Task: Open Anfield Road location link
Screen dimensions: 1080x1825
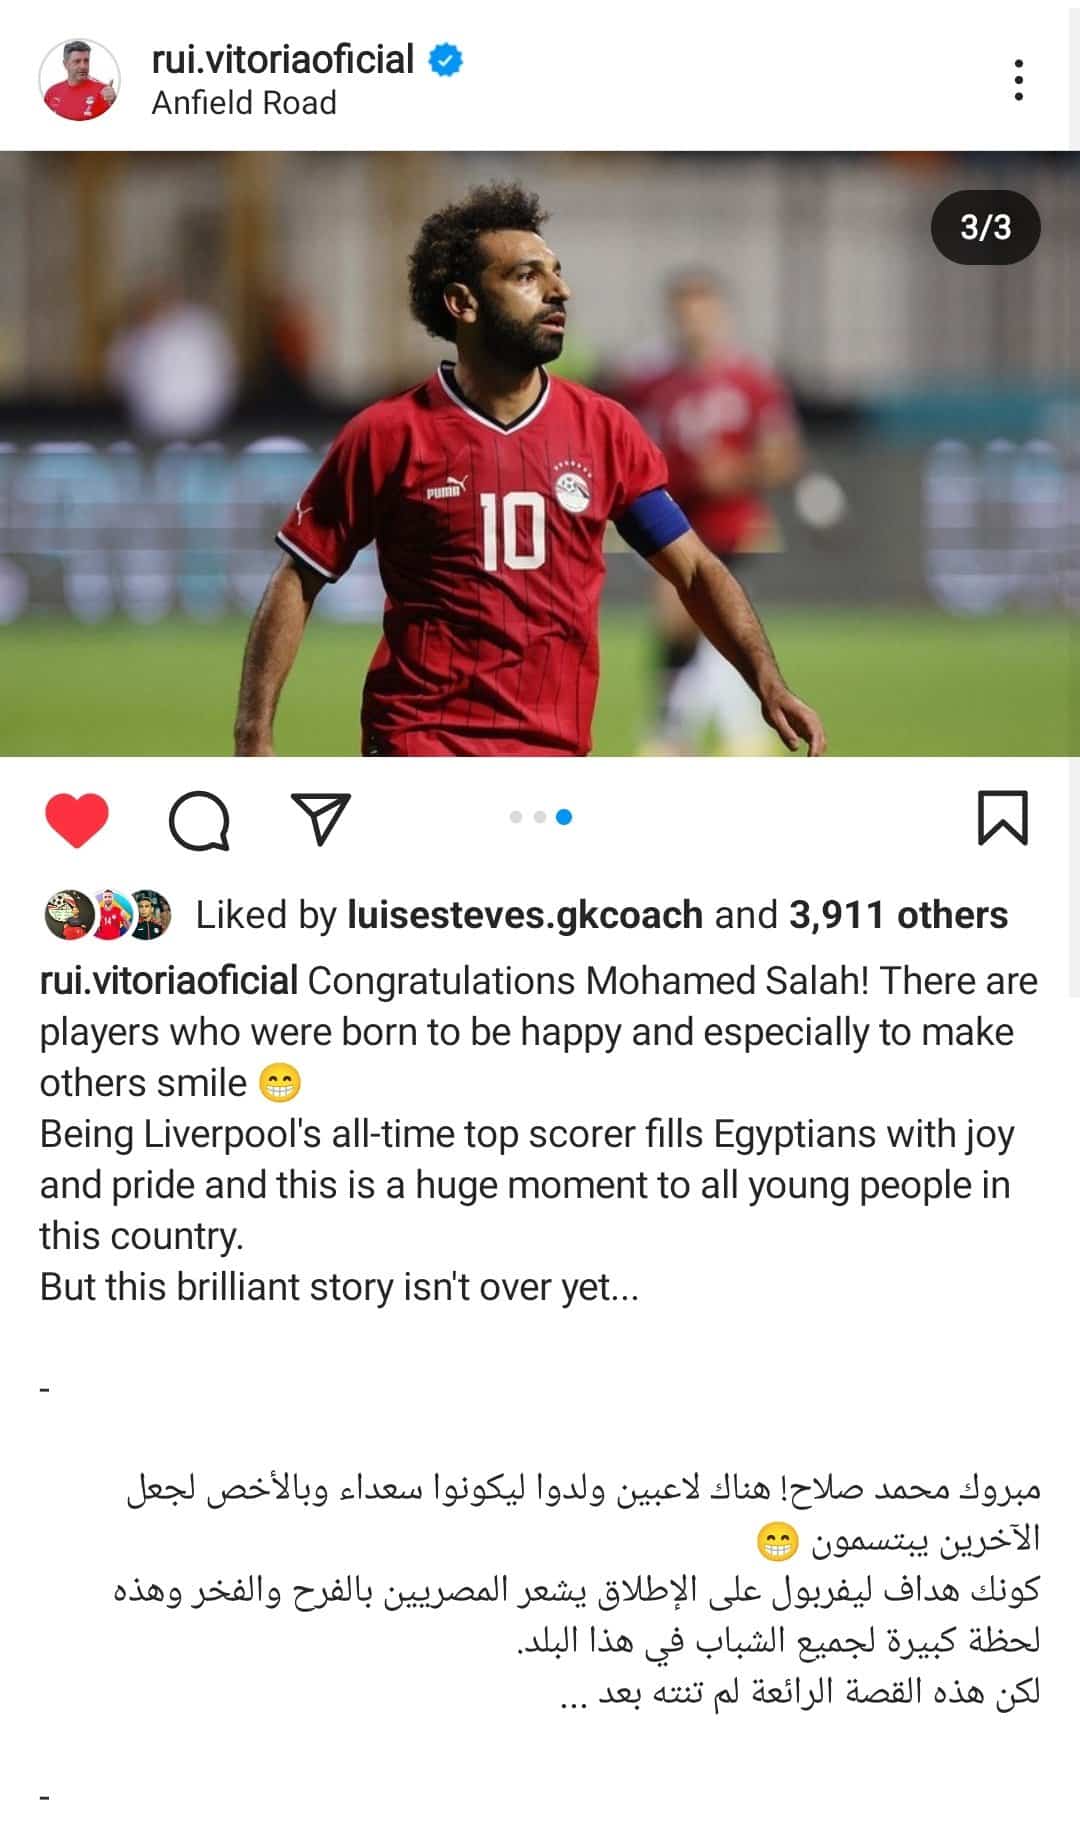Action: pos(243,103)
